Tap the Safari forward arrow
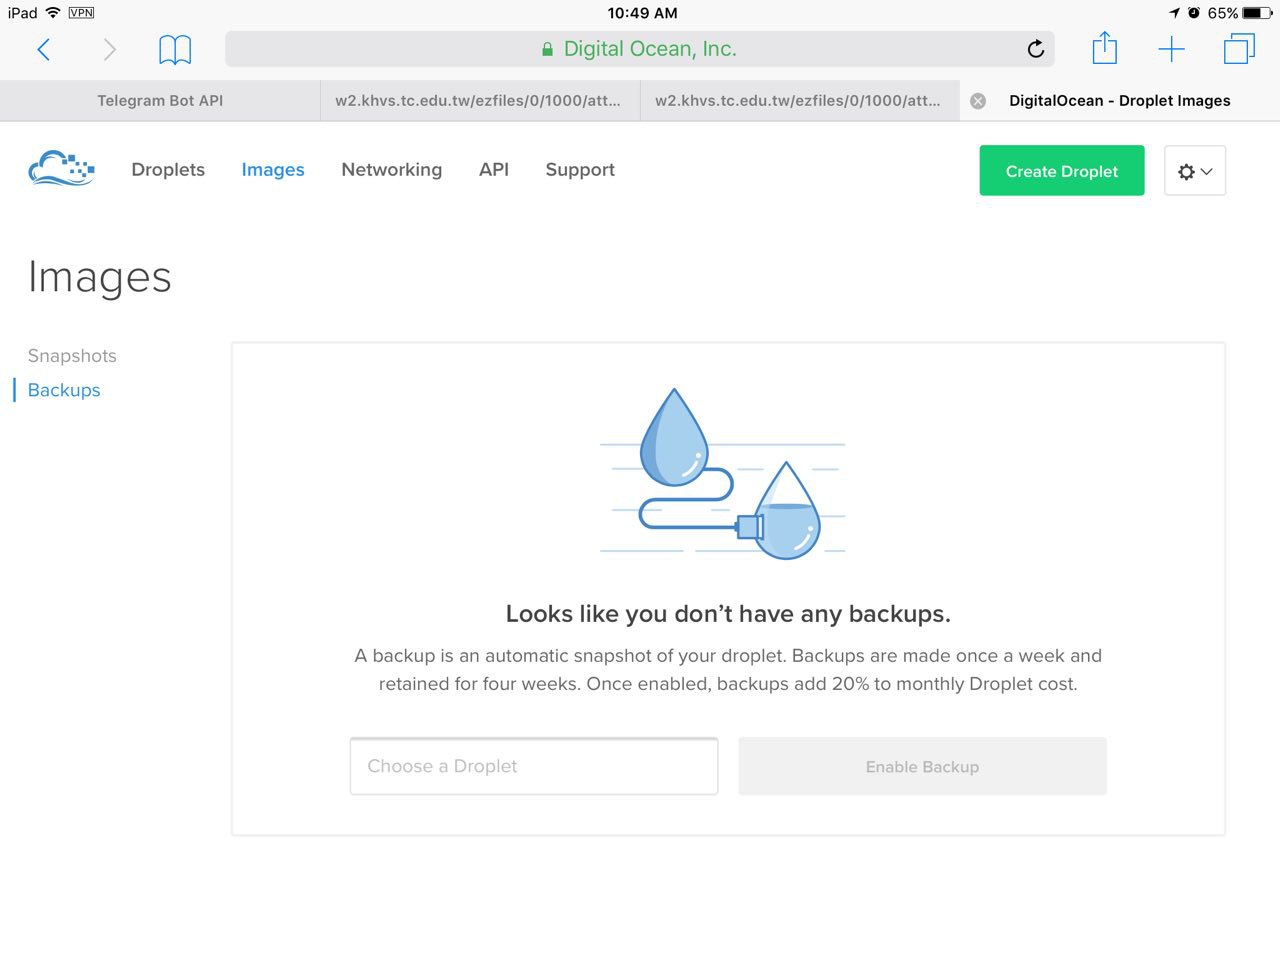Image resolution: width=1280 pixels, height=960 pixels. tap(110, 49)
